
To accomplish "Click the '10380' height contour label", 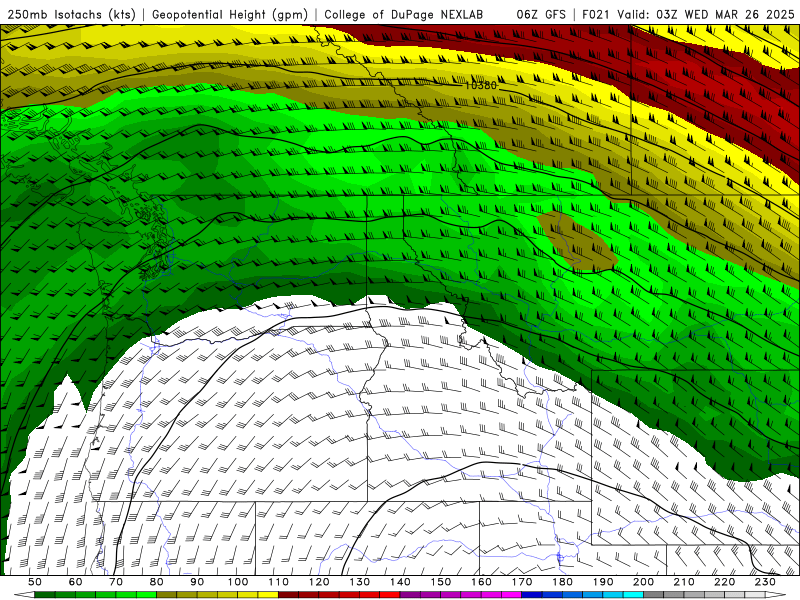I will [x=480, y=85].
